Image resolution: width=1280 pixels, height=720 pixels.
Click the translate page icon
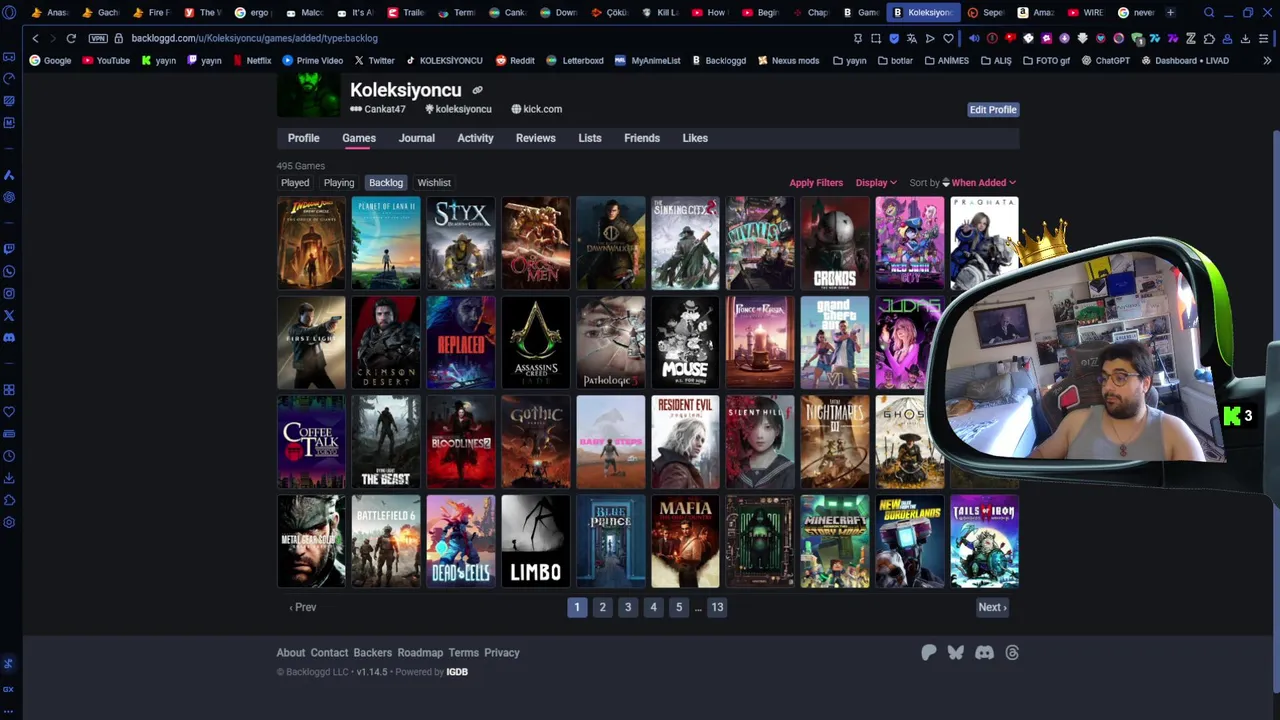[x=912, y=38]
